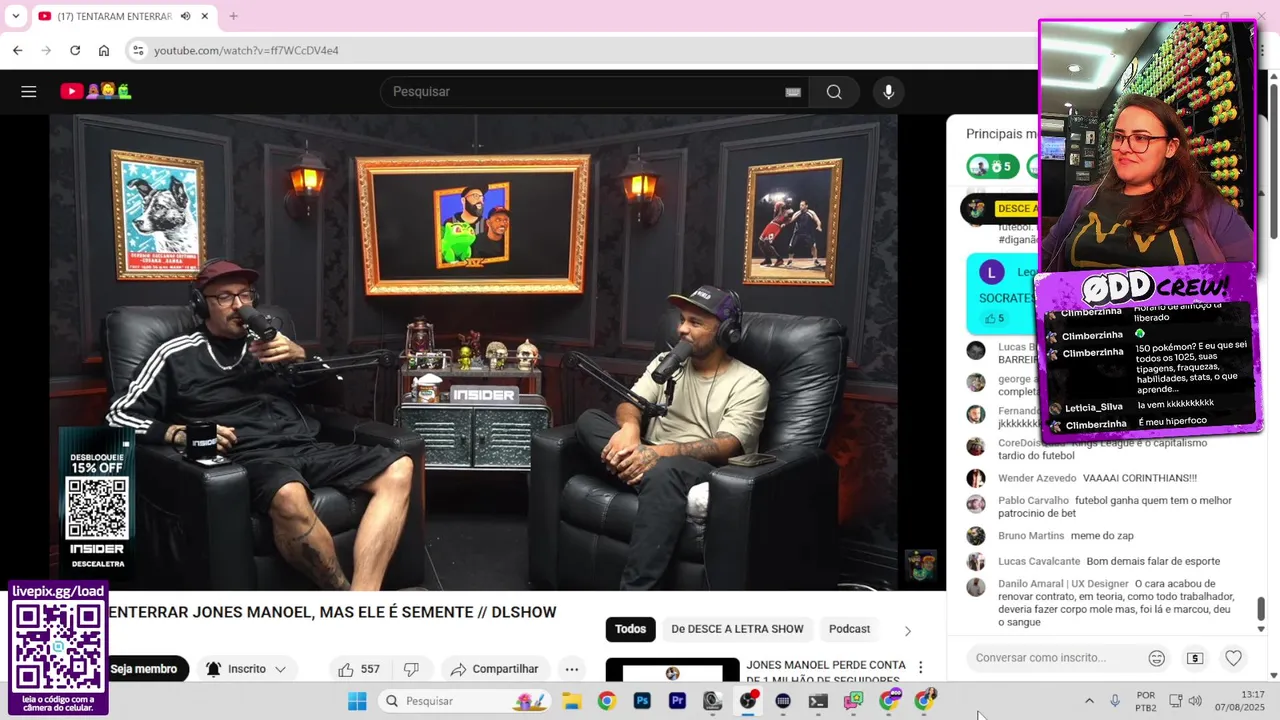The image size is (1280, 720).
Task: Start voice search with microphone icon
Action: point(888,92)
